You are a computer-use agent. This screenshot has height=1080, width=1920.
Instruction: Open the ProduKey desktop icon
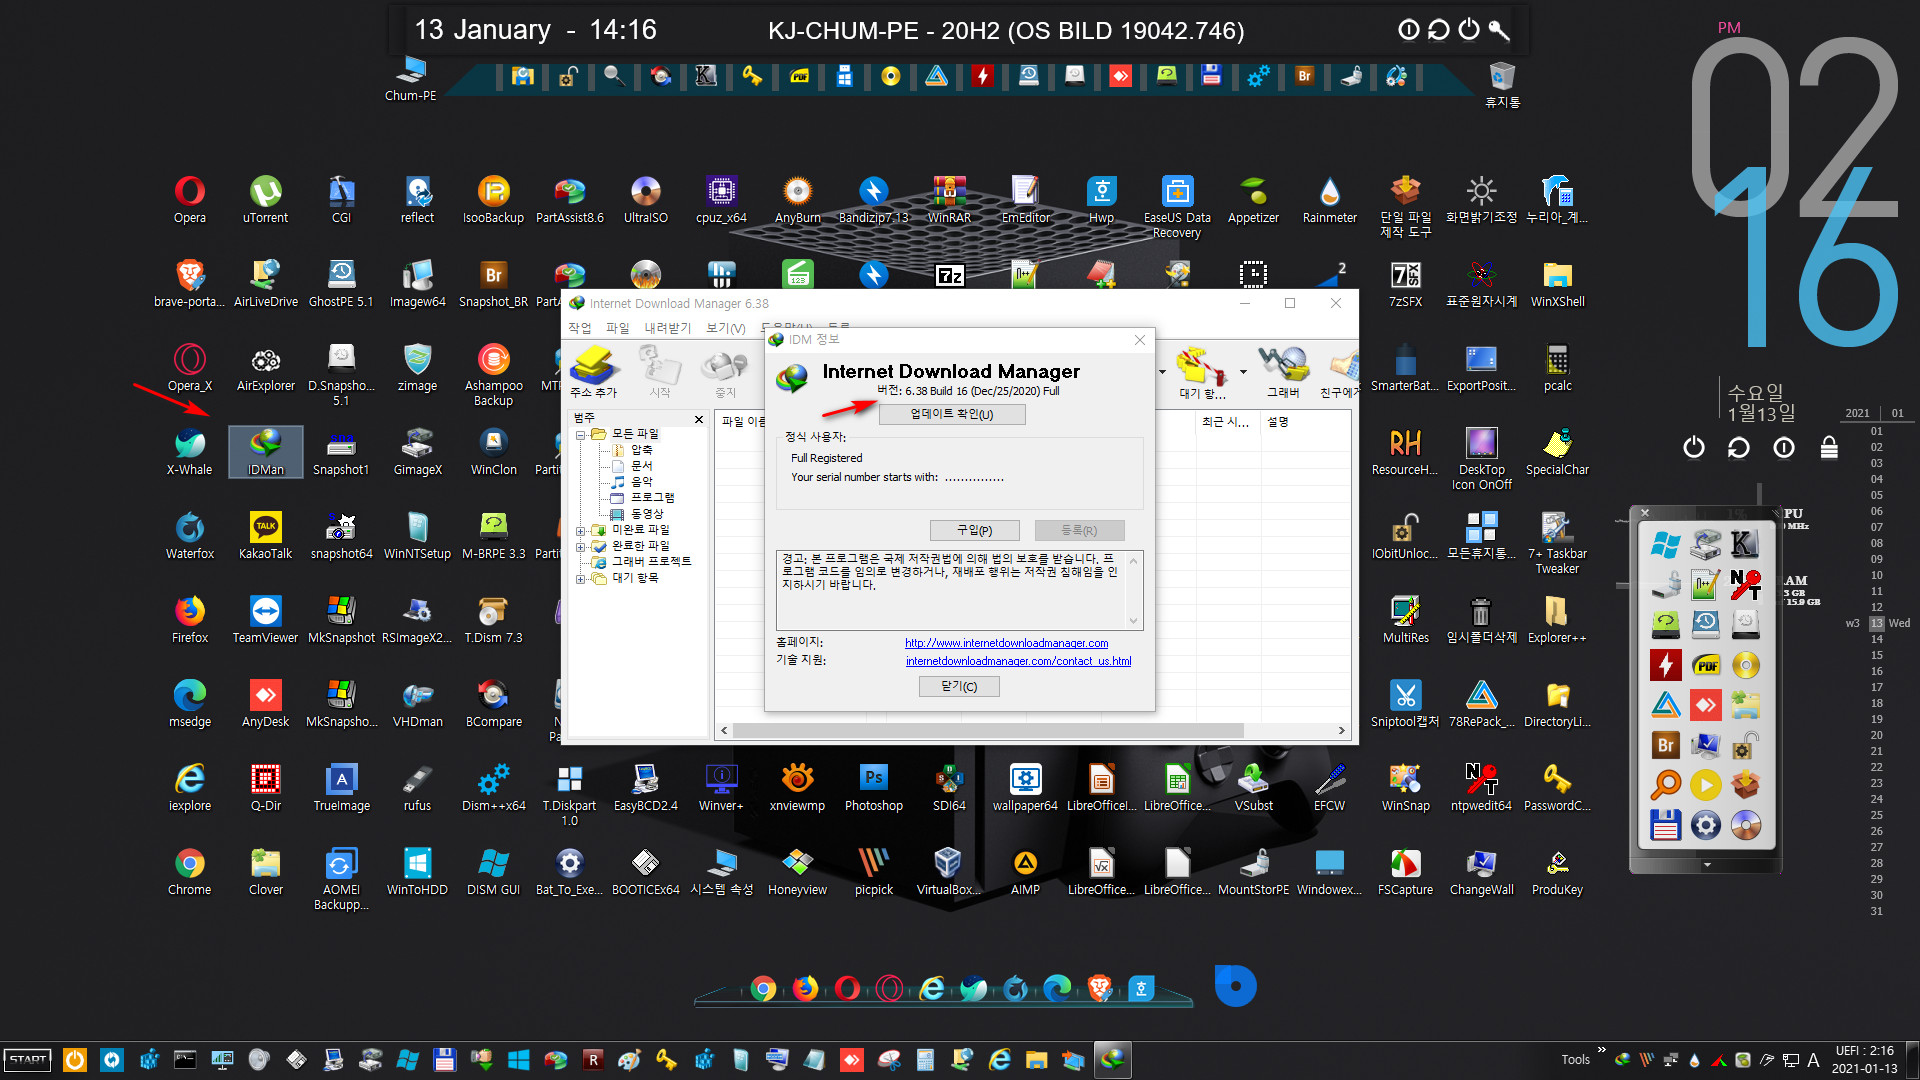tap(1557, 872)
